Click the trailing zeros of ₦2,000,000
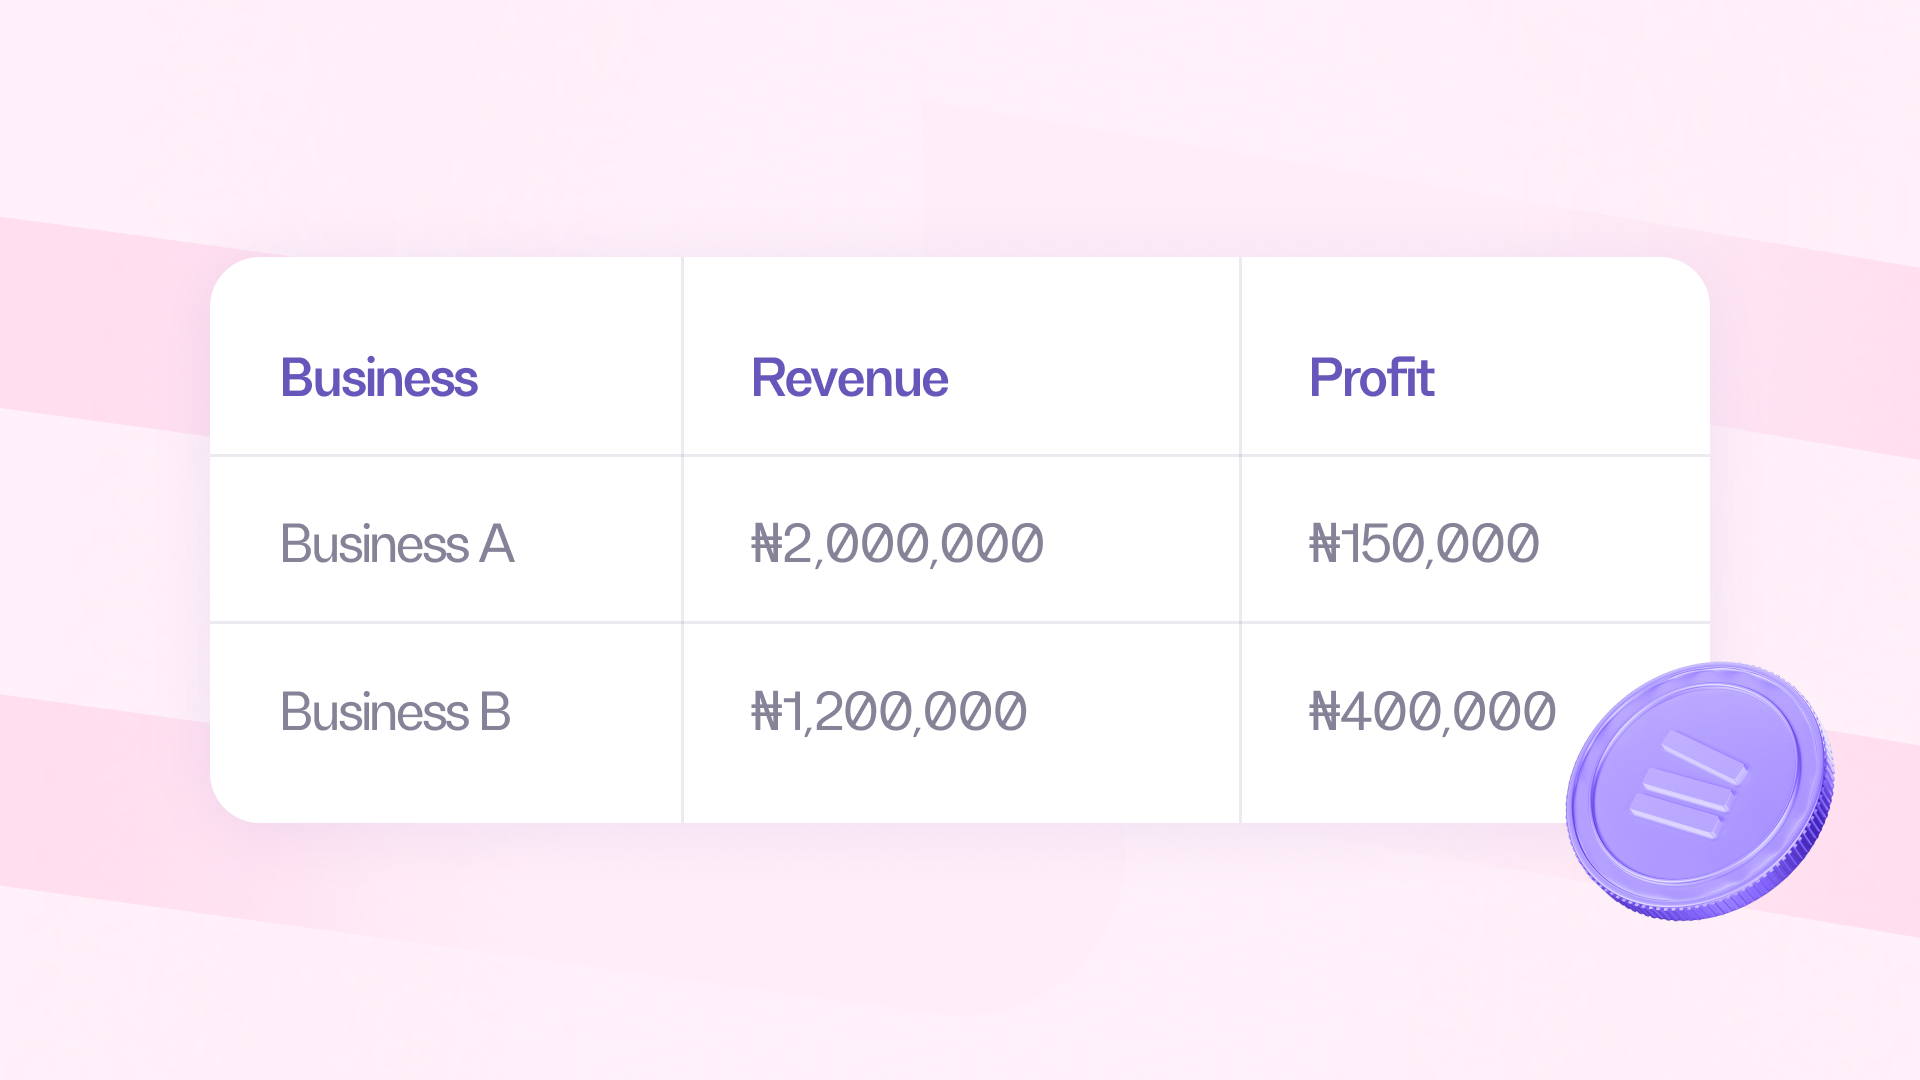 tap(991, 544)
